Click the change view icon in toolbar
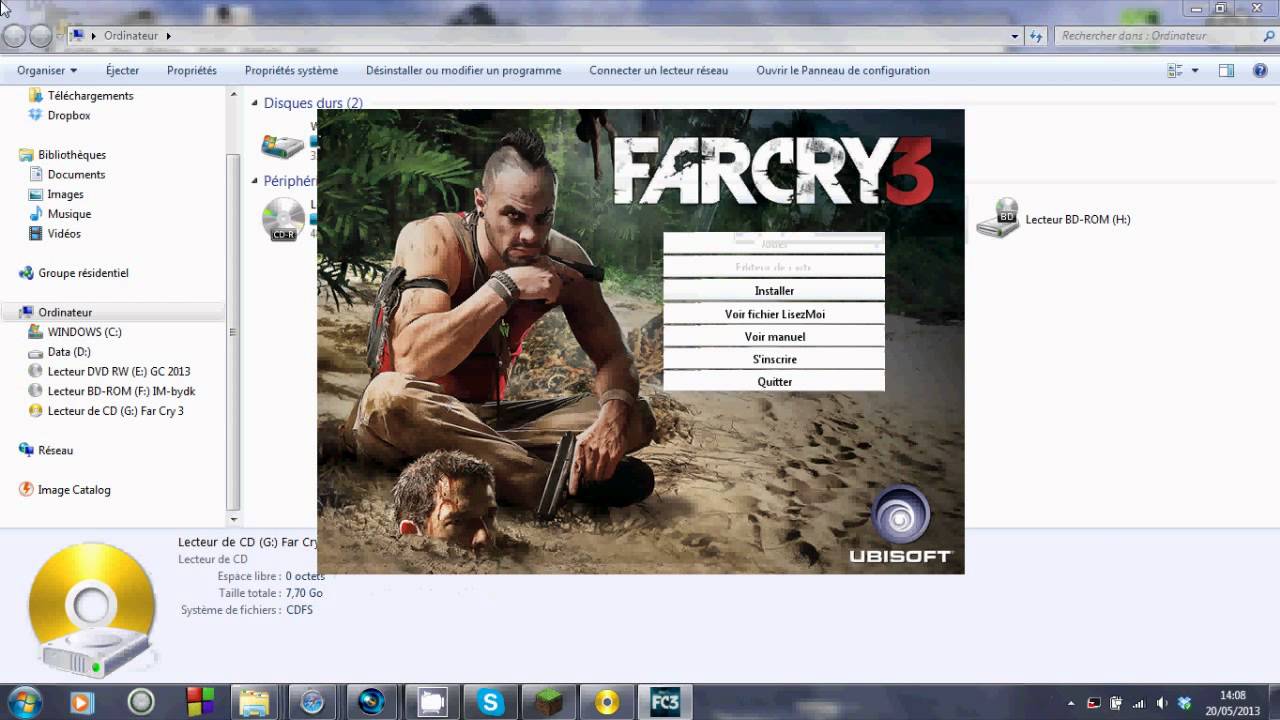The width and height of the screenshot is (1280, 720). click(x=1175, y=71)
